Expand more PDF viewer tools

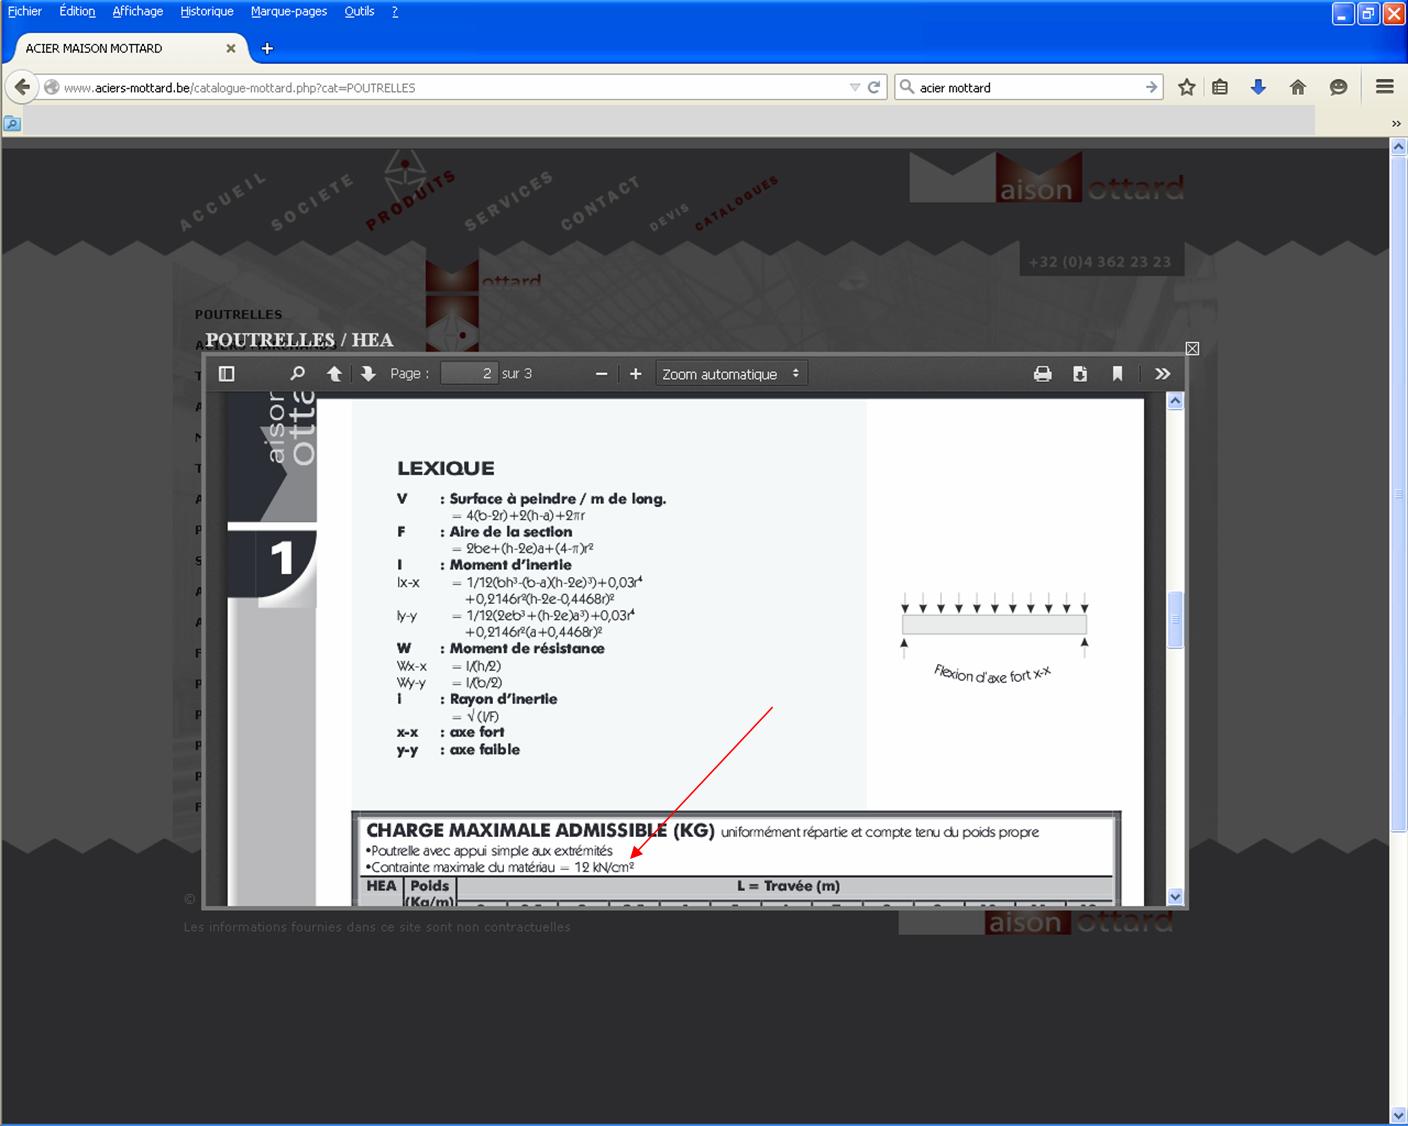tap(1162, 374)
